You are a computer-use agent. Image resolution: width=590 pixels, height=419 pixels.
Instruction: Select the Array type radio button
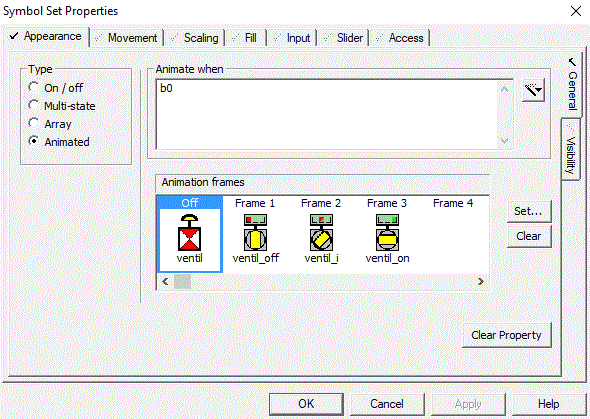click(x=33, y=123)
